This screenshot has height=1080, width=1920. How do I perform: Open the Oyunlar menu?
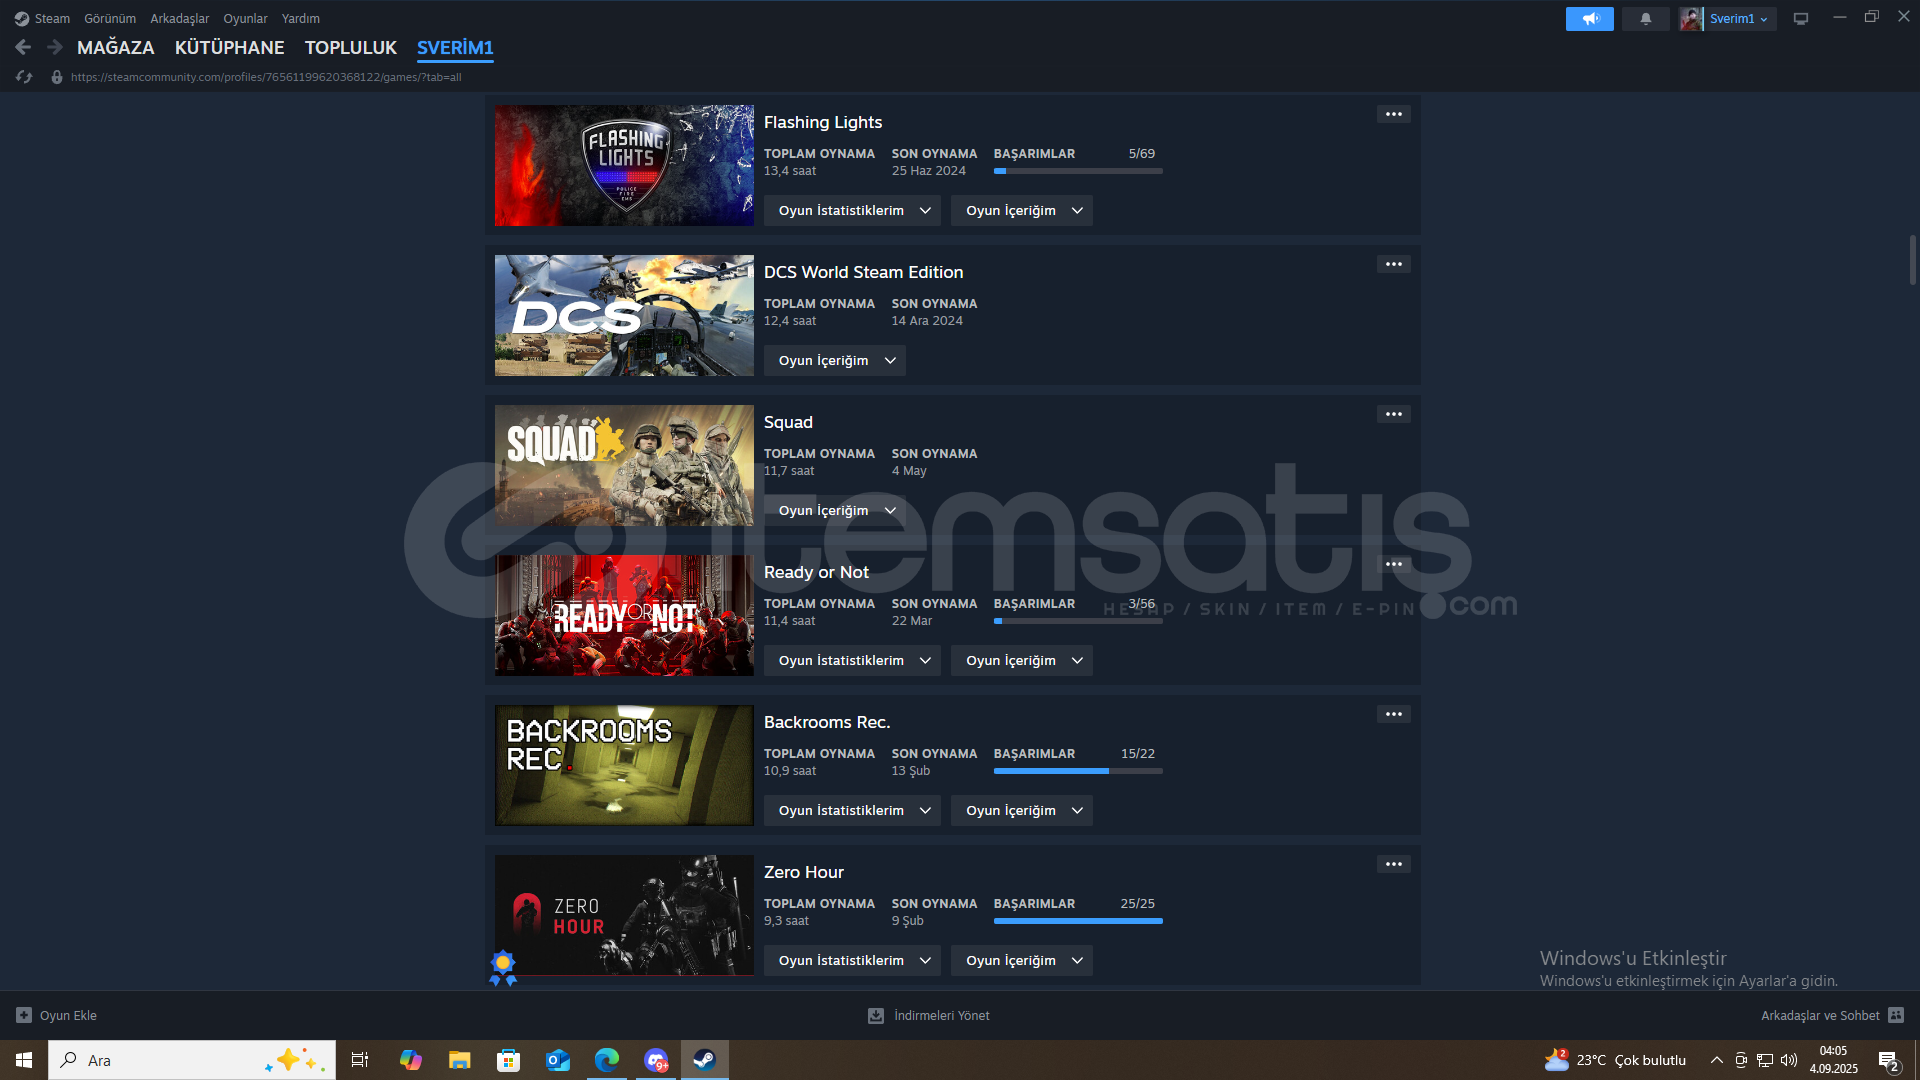pos(245,18)
